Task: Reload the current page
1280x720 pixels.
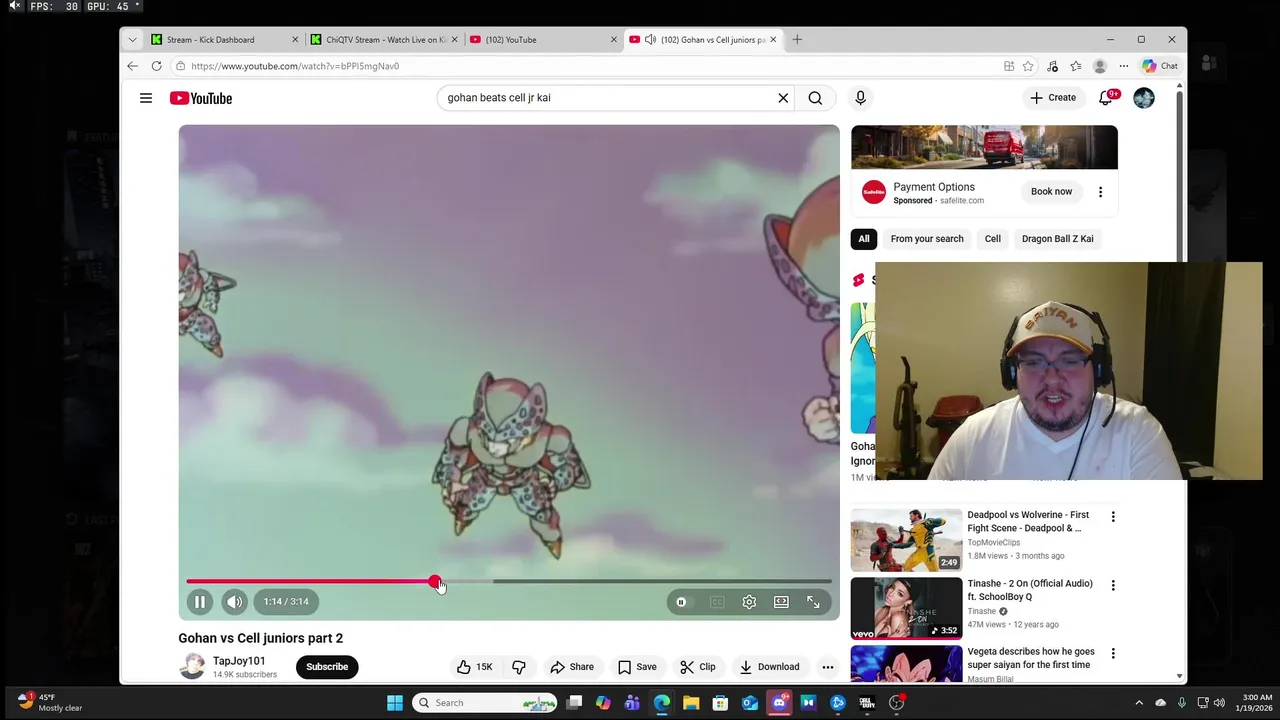Action: 157,66
